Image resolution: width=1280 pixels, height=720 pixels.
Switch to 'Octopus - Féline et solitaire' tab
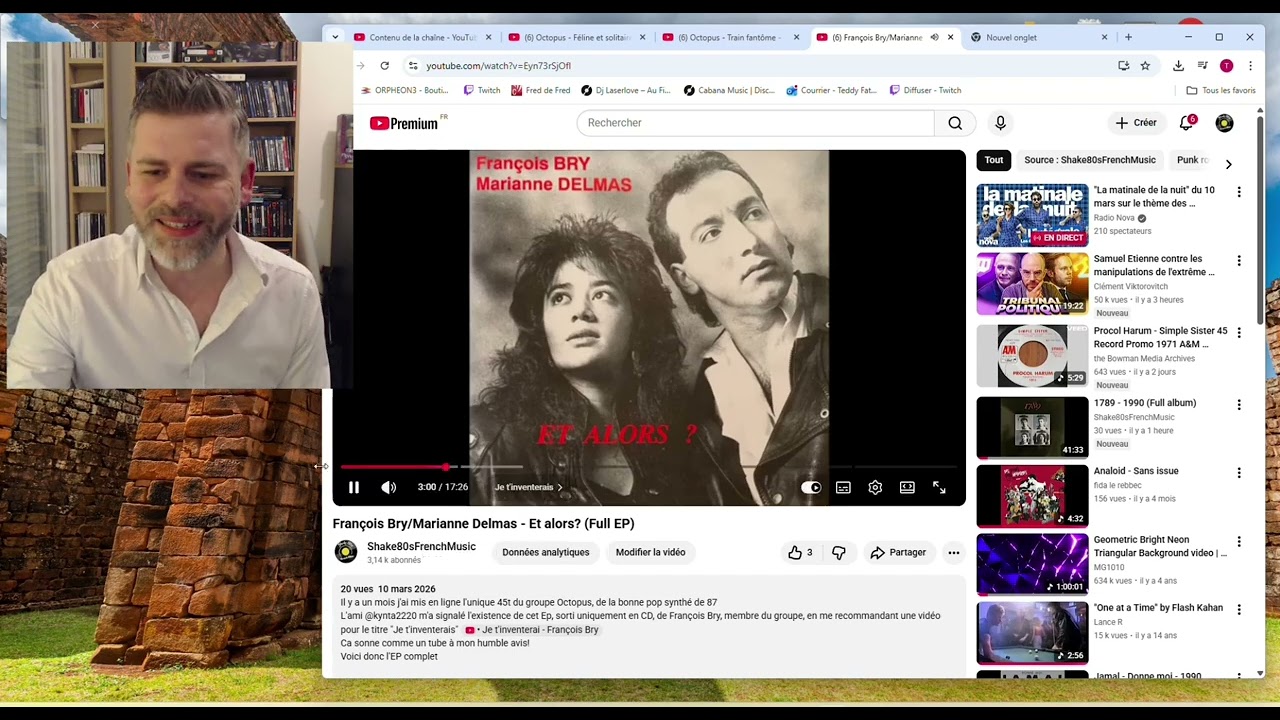(x=575, y=38)
